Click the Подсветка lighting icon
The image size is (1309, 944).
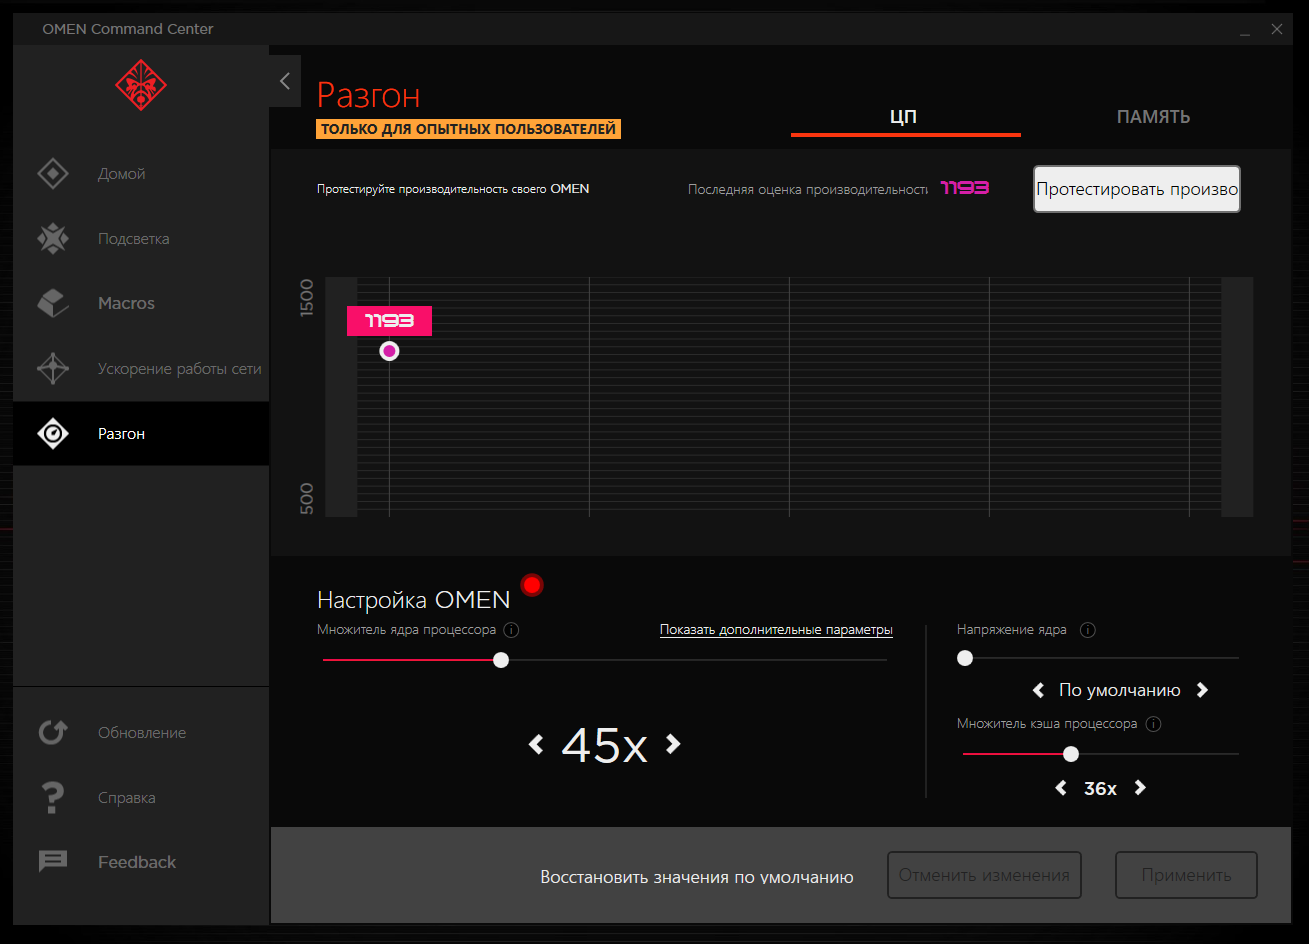point(52,239)
